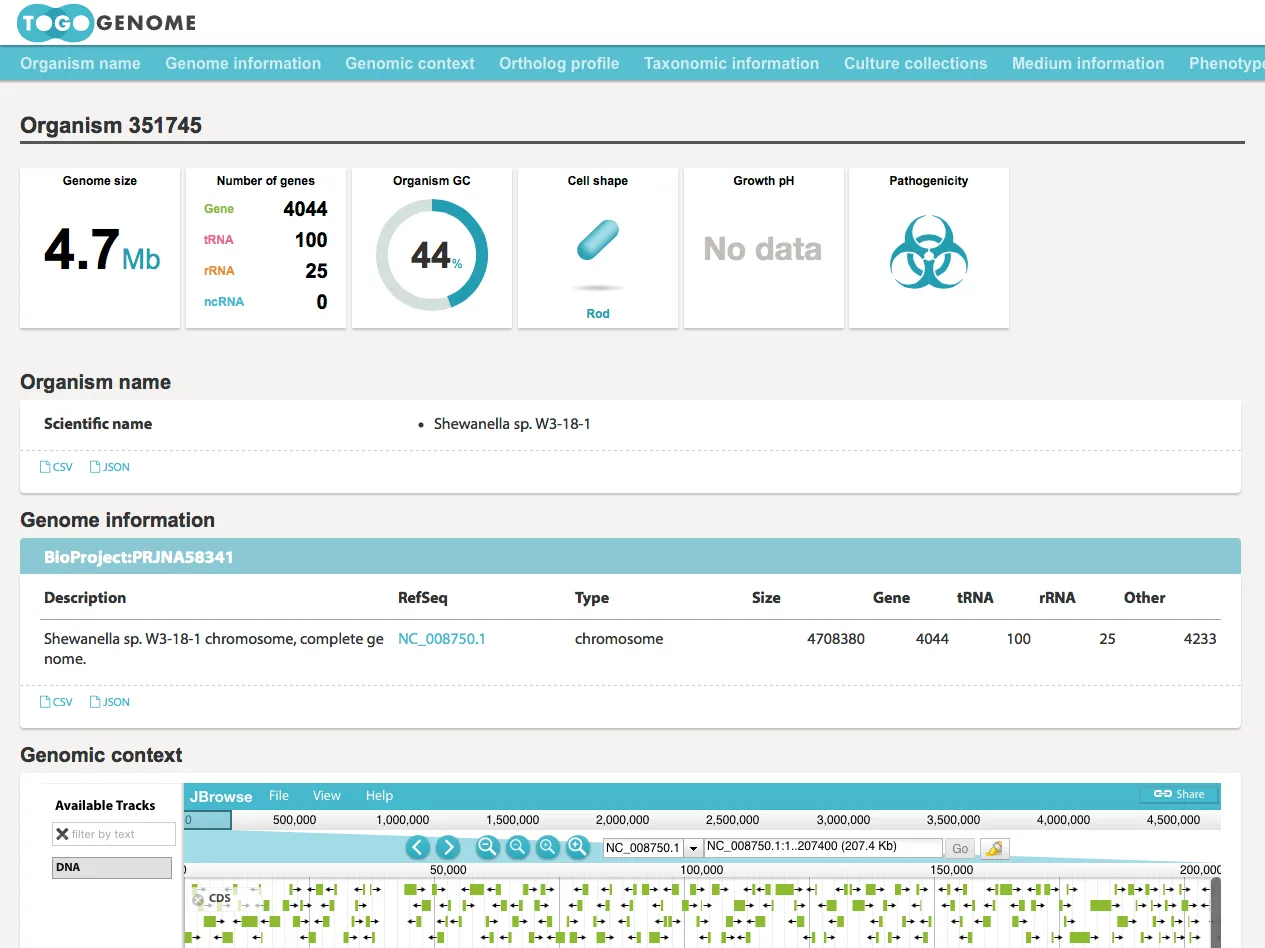Close the CDS track in JBrowse
Viewport: 1265px width, 948px height.
click(198, 899)
